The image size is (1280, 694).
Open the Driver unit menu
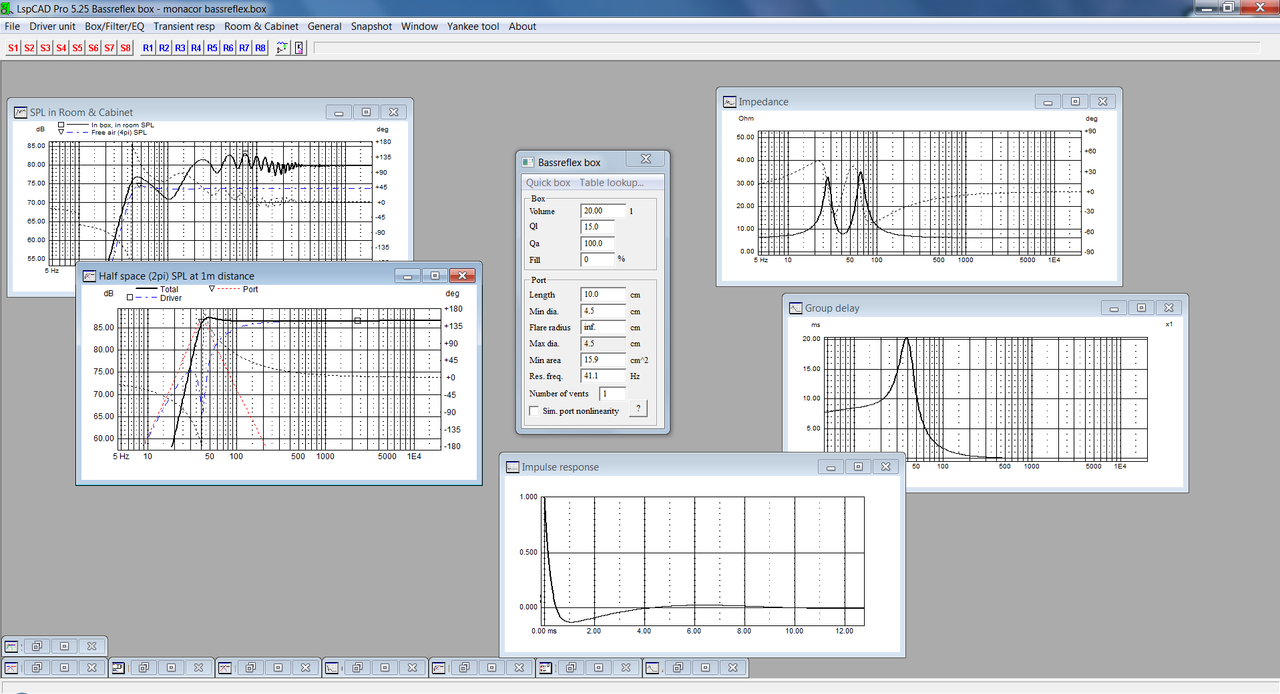point(52,26)
